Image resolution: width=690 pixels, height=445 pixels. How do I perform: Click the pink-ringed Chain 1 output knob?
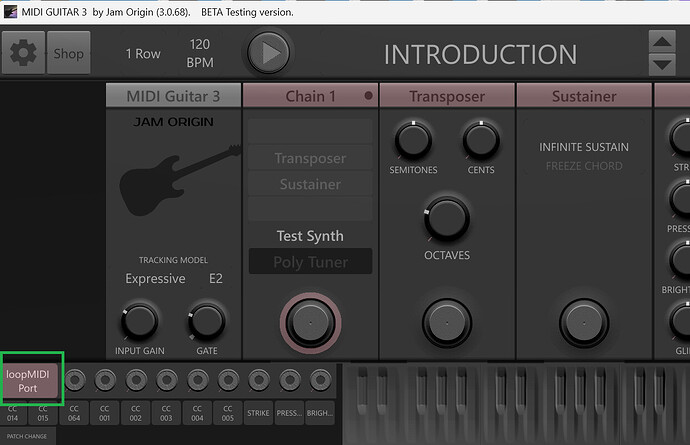[309, 321]
